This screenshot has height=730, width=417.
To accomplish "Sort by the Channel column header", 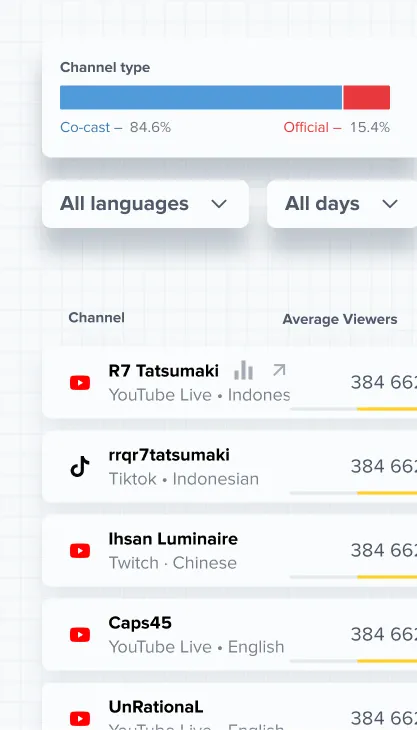I will tap(96, 318).
